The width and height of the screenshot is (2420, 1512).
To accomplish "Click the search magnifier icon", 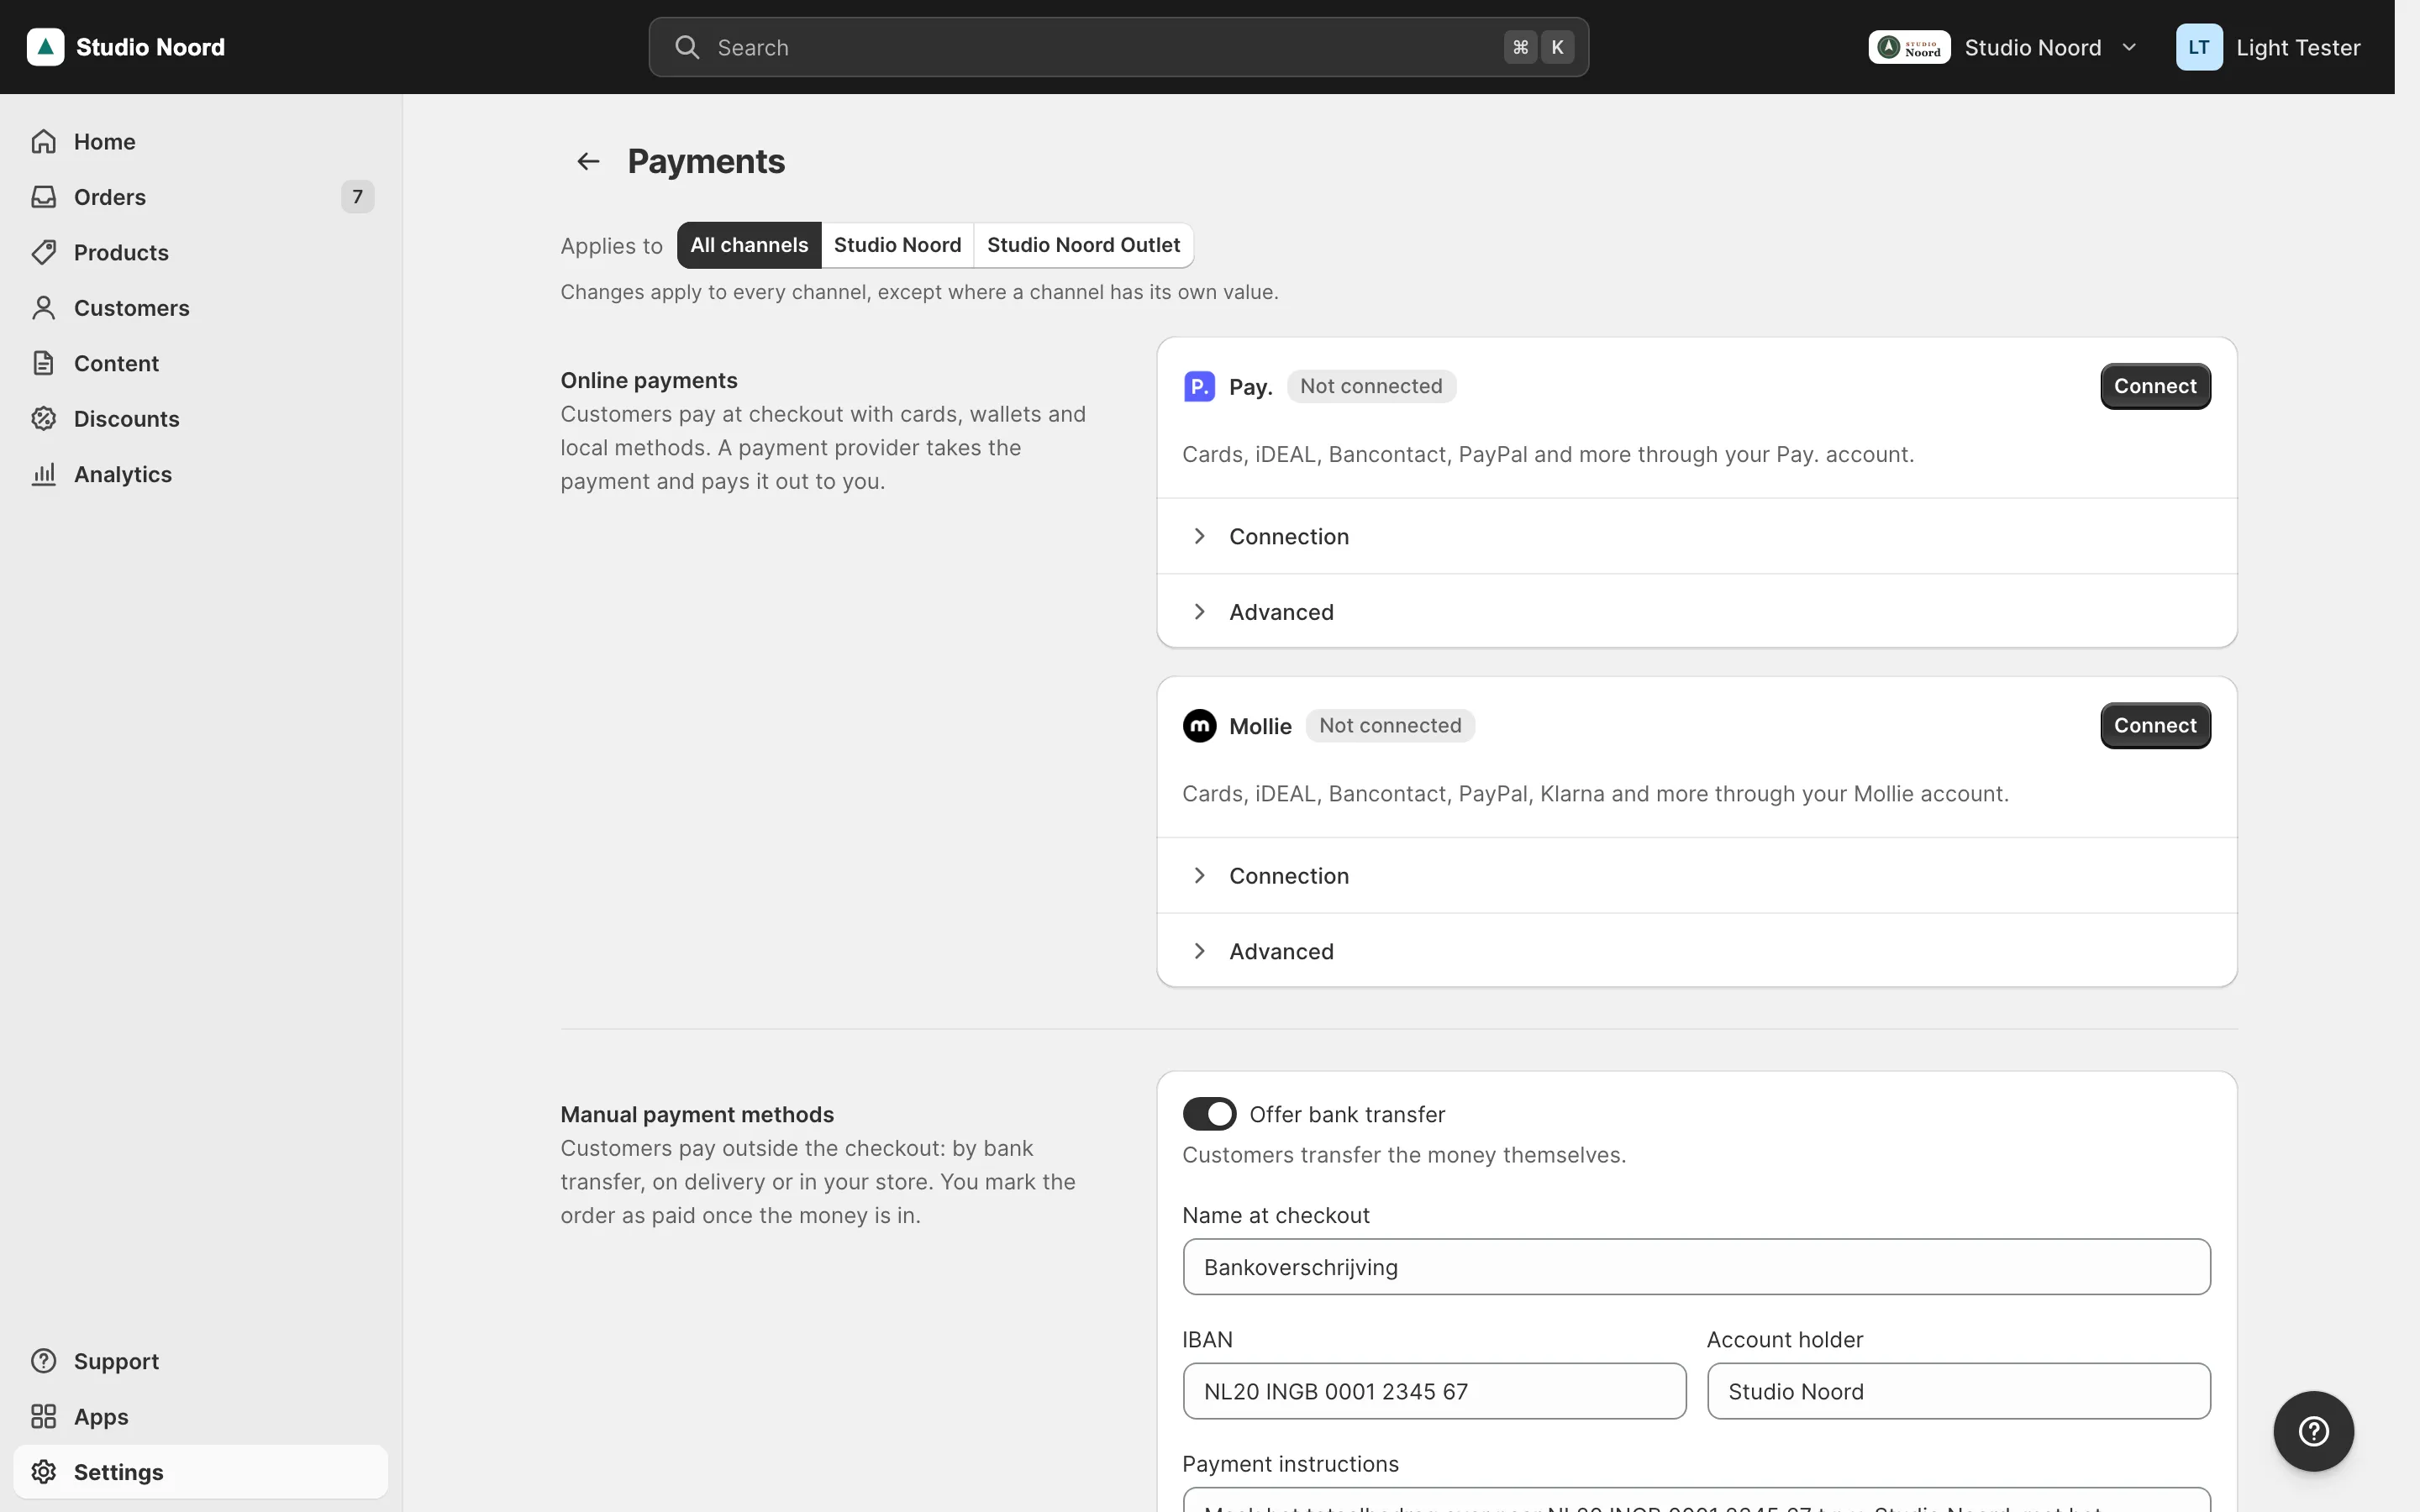I will pos(687,47).
